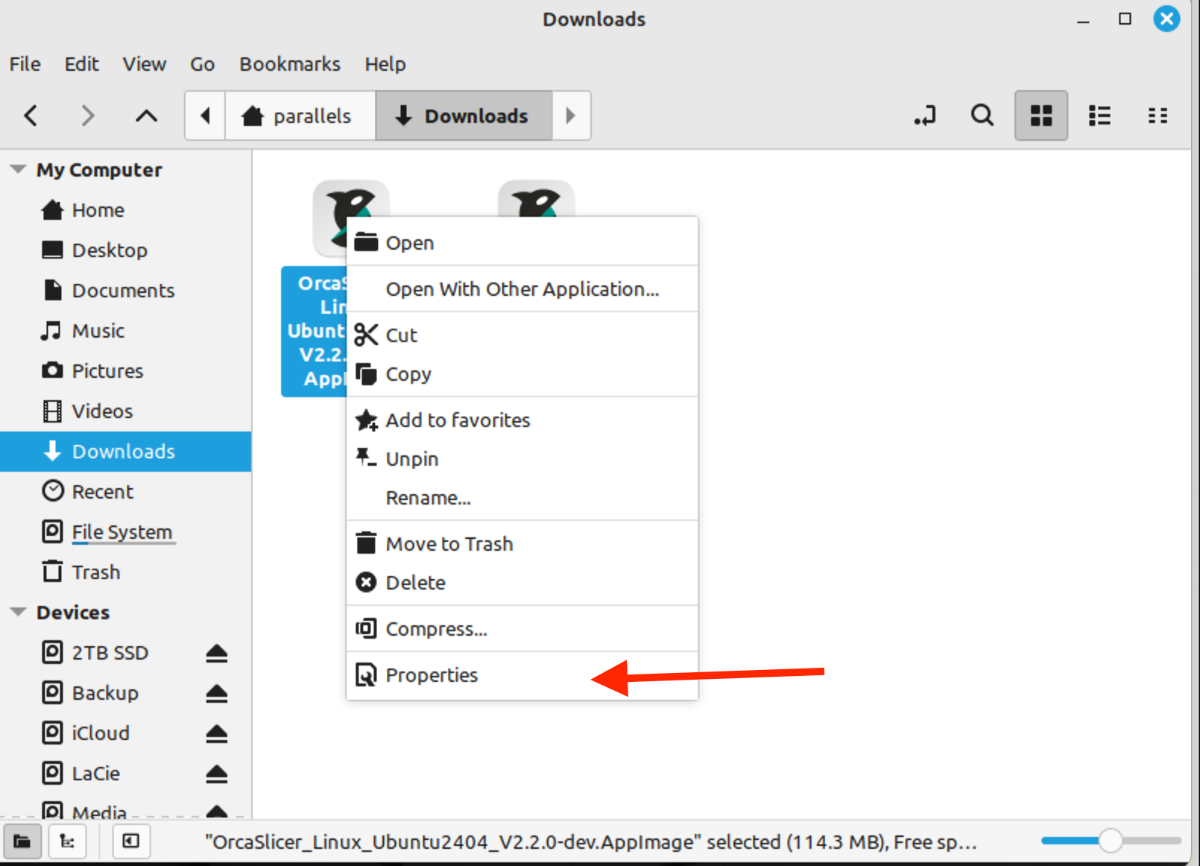Choose Delete in the context menu
This screenshot has width=1200, height=866.
522,582
